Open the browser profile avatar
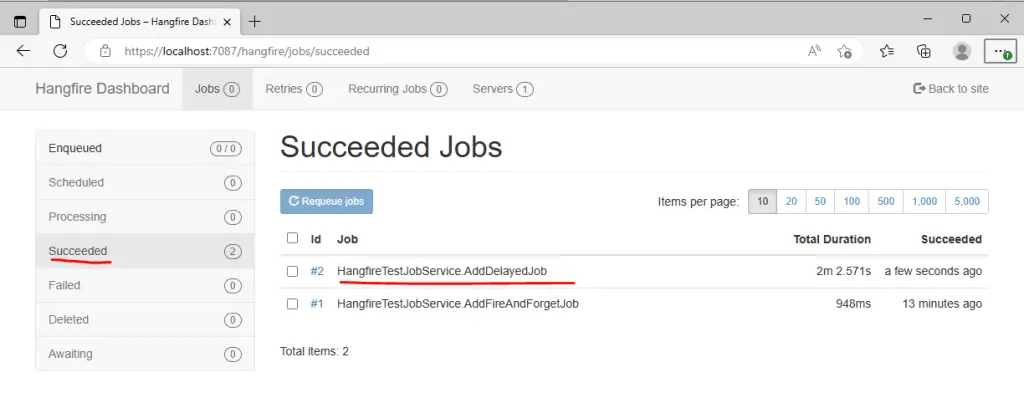This screenshot has width=1024, height=403. click(961, 51)
